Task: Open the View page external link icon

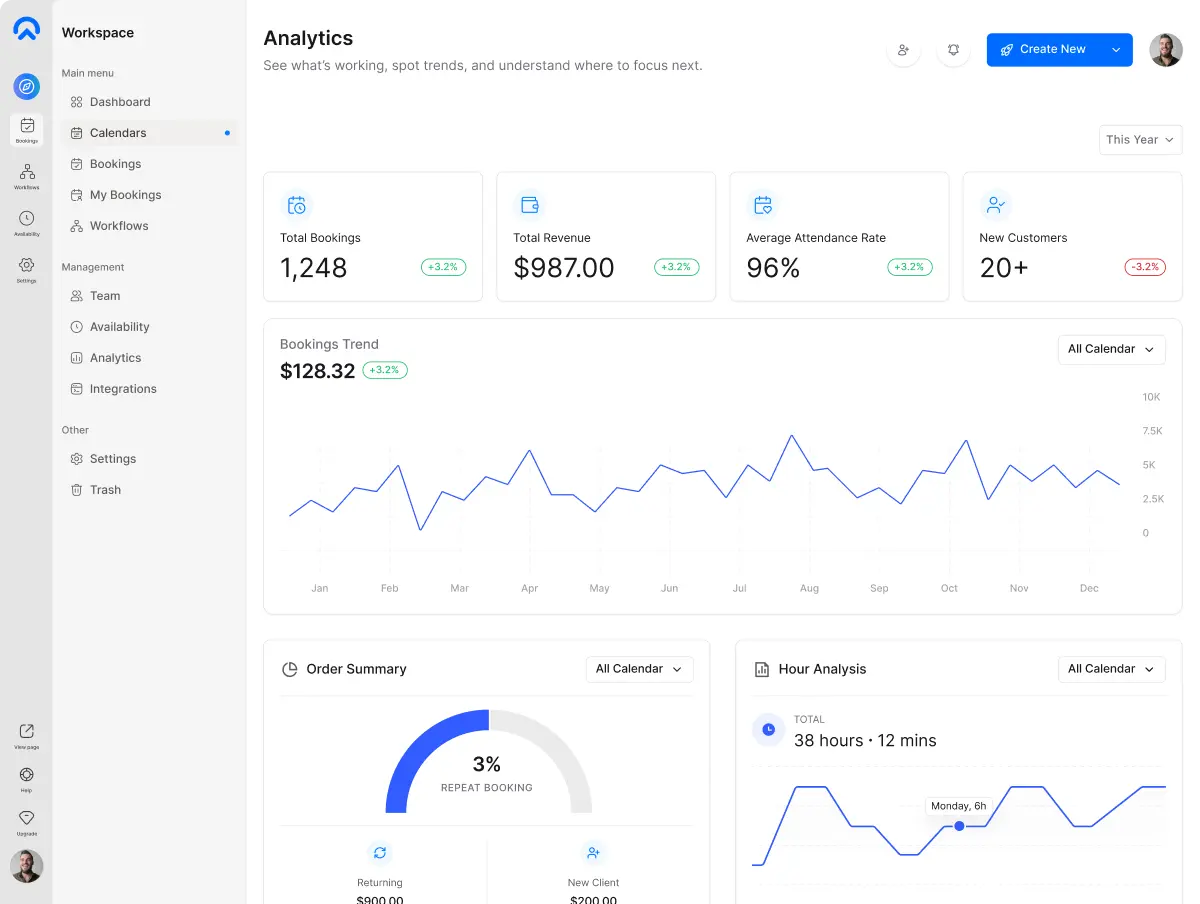Action: 27,732
